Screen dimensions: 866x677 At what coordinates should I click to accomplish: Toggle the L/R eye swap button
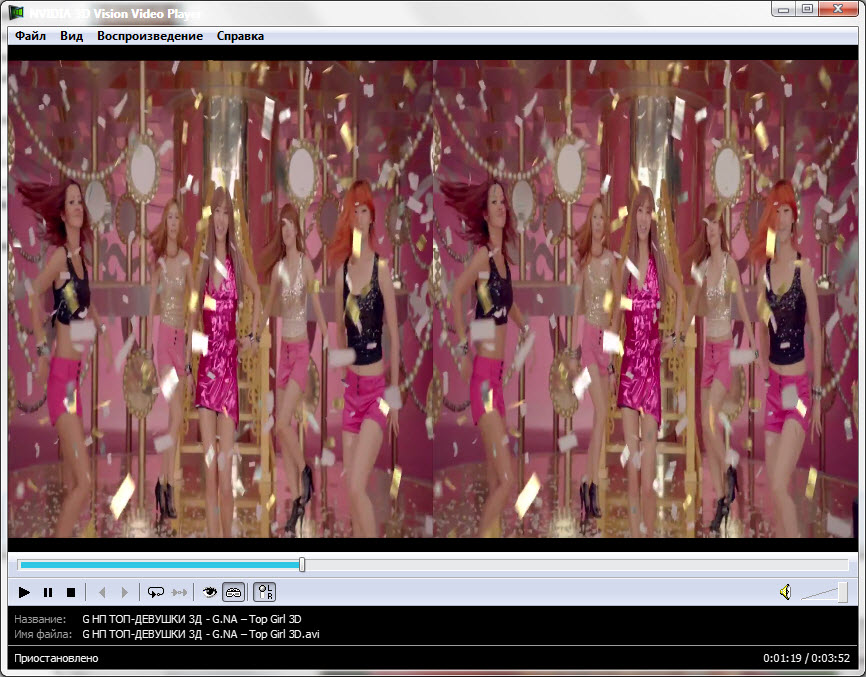[265, 593]
